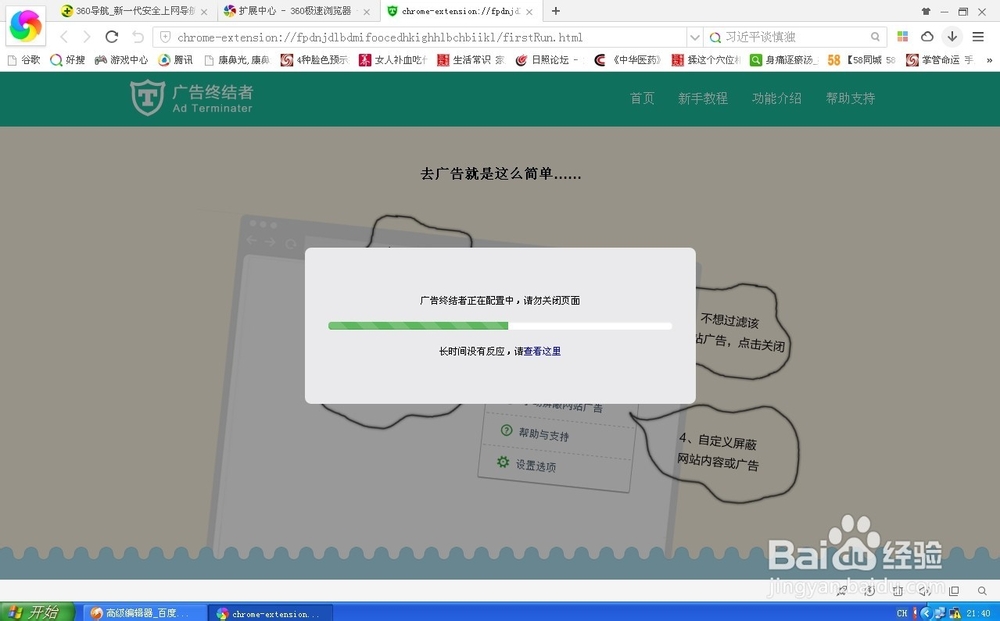Click the search box input
Viewport: 1000px width, 621px height.
pyautogui.click(x=796, y=37)
